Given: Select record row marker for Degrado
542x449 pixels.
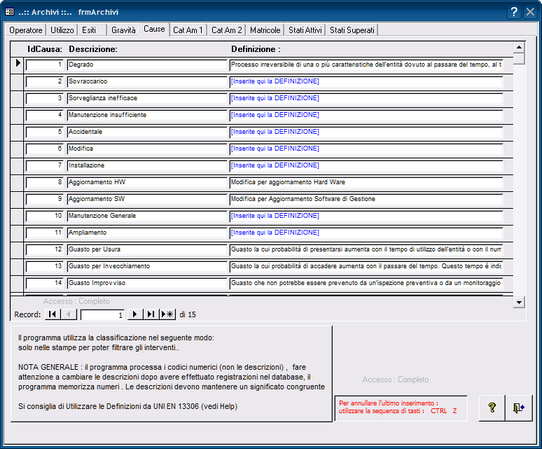Looking at the screenshot, I should coord(17,64).
